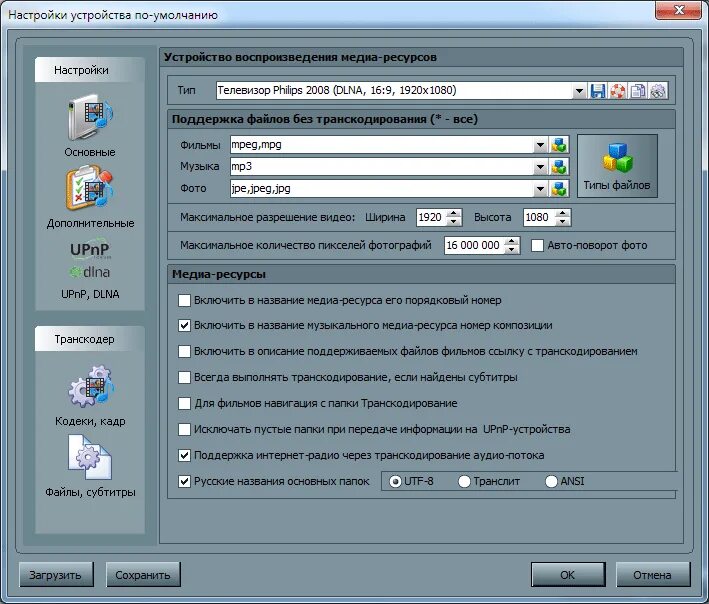Click the Отмена button
The image size is (709, 604).
652,575
